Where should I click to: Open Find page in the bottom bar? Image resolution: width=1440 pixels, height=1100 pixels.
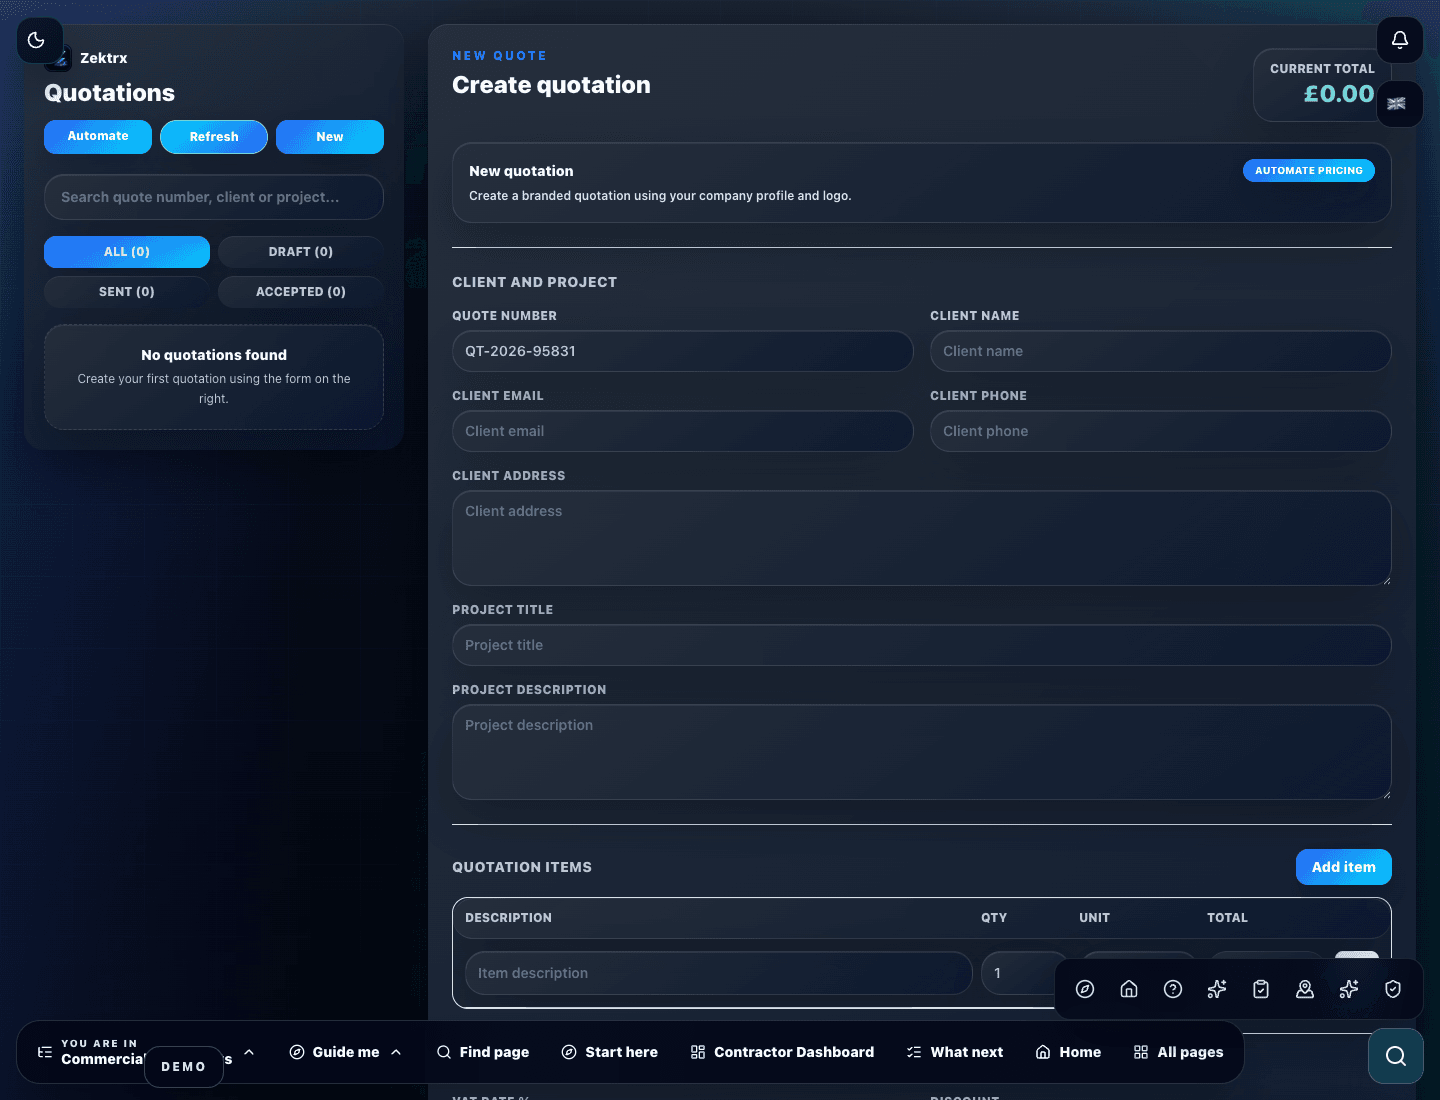pyautogui.click(x=483, y=1052)
